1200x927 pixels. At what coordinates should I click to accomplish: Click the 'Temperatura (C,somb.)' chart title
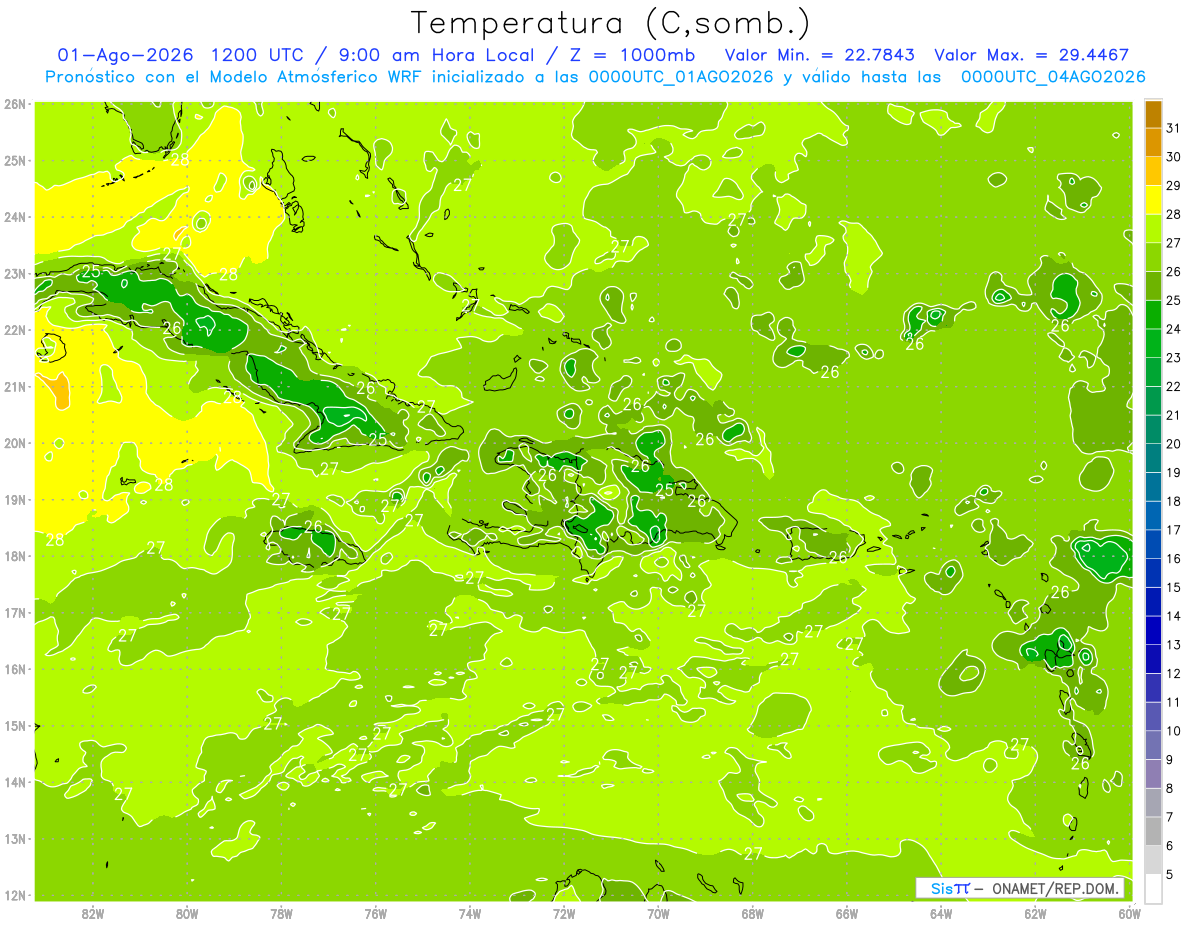(611, 24)
